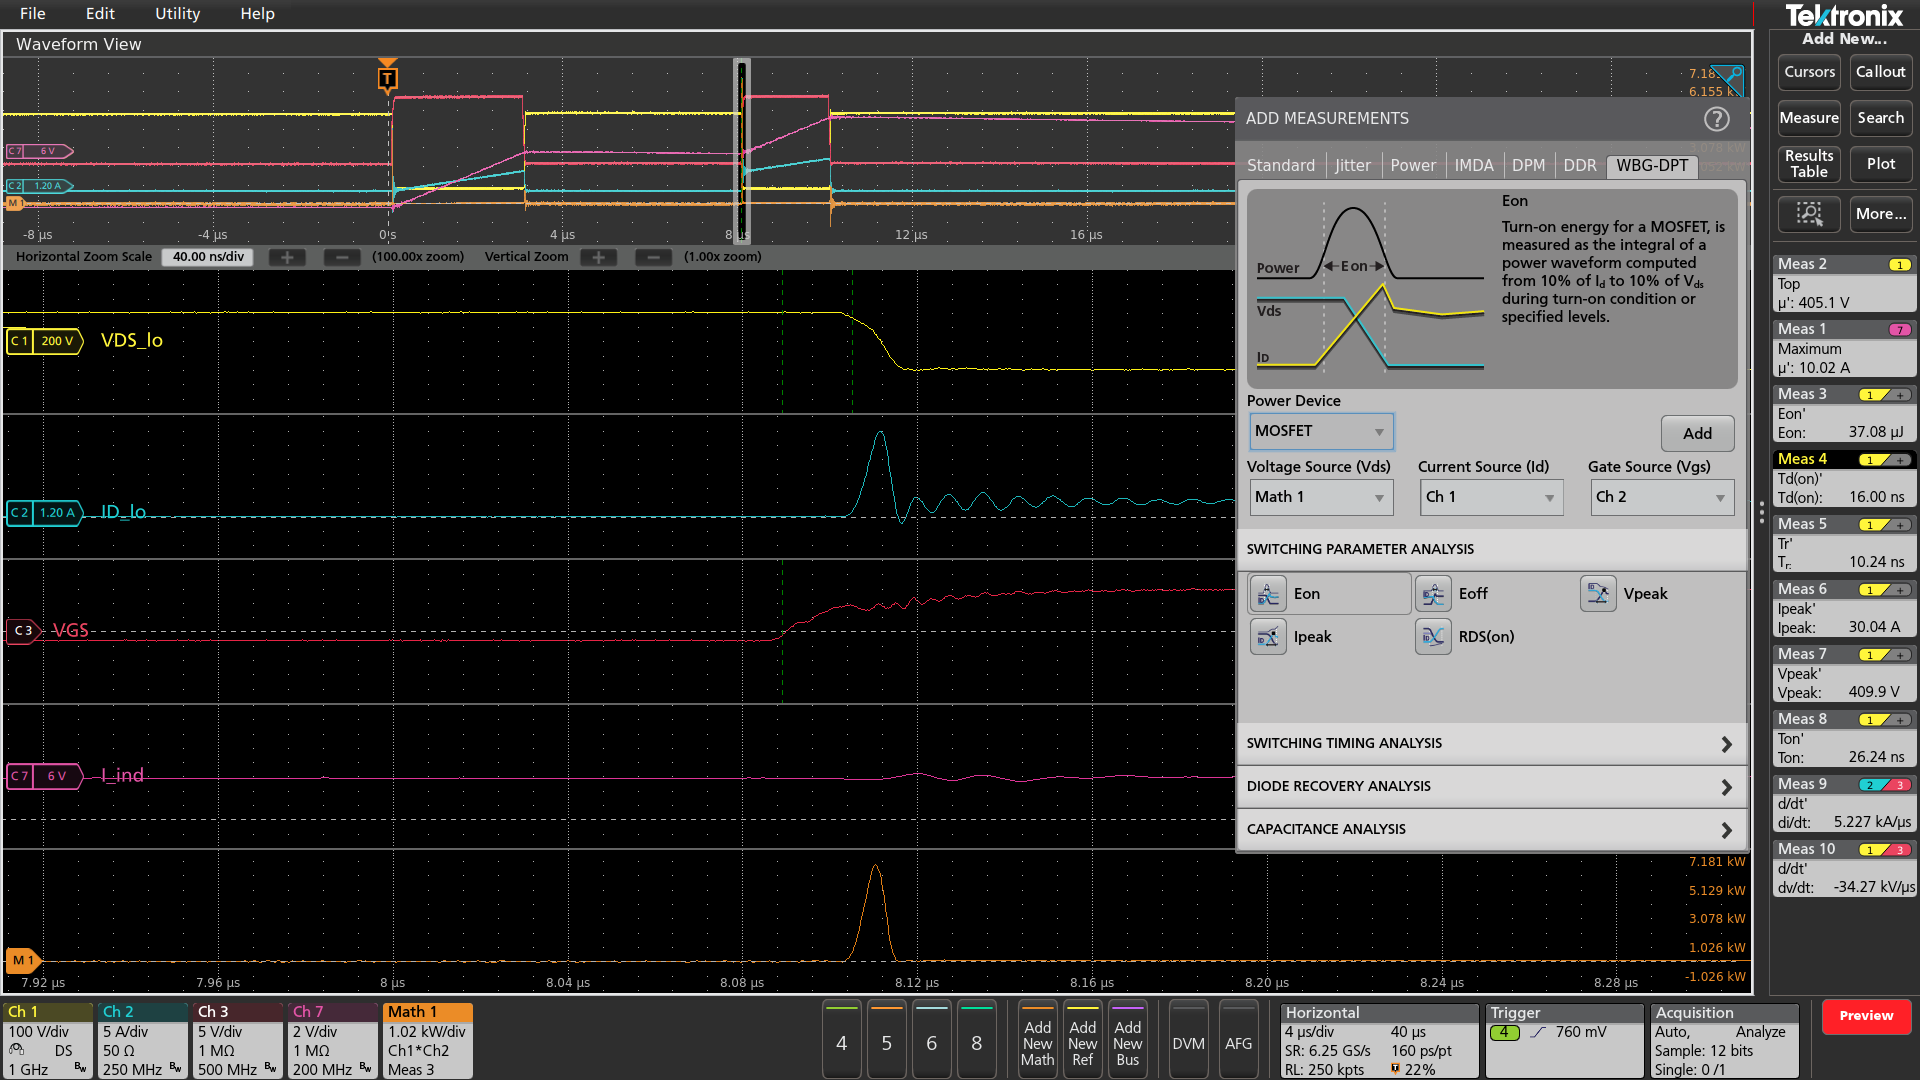
Task: Increase horizontal zoom with plus button
Action: click(x=287, y=257)
